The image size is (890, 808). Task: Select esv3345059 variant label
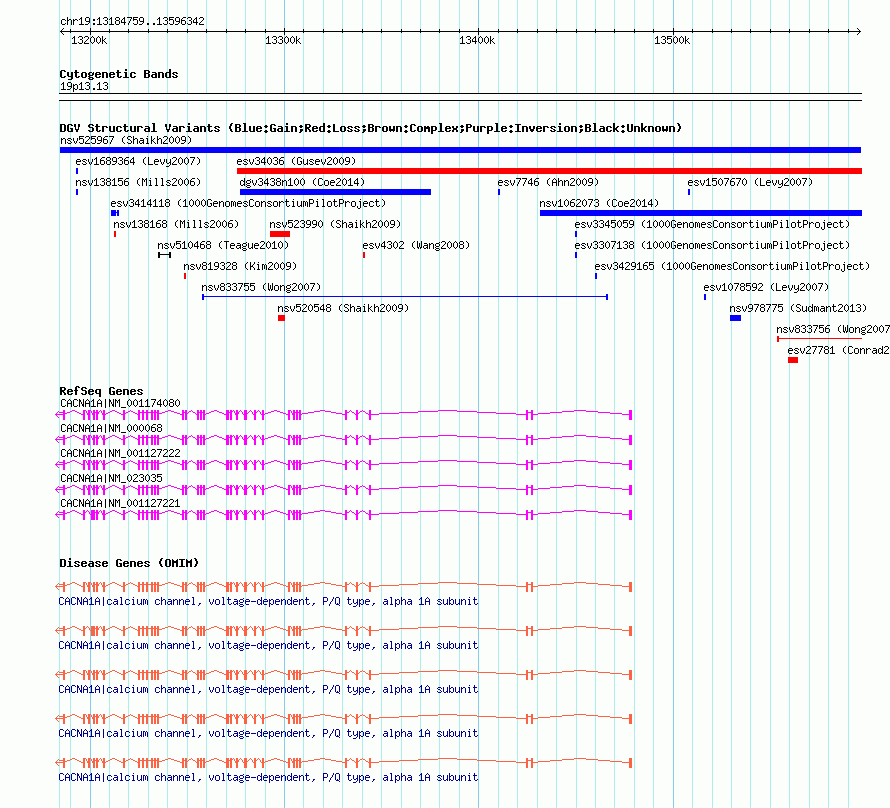tap(712, 224)
